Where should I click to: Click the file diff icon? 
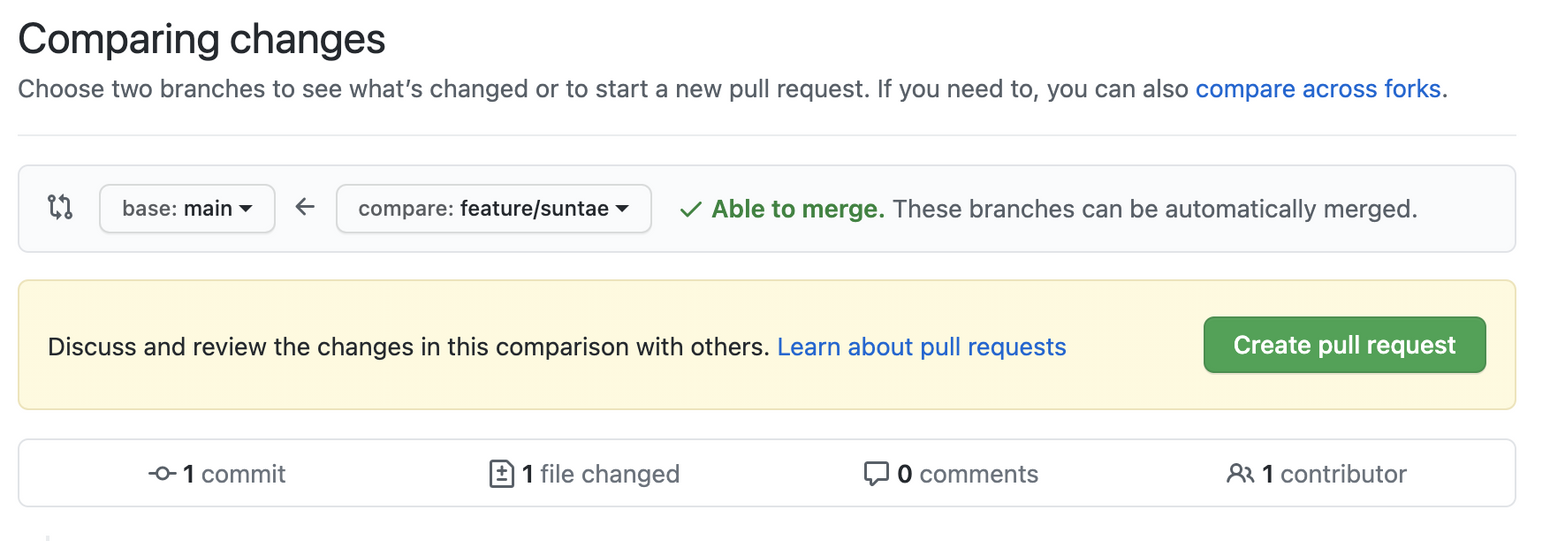(x=501, y=474)
